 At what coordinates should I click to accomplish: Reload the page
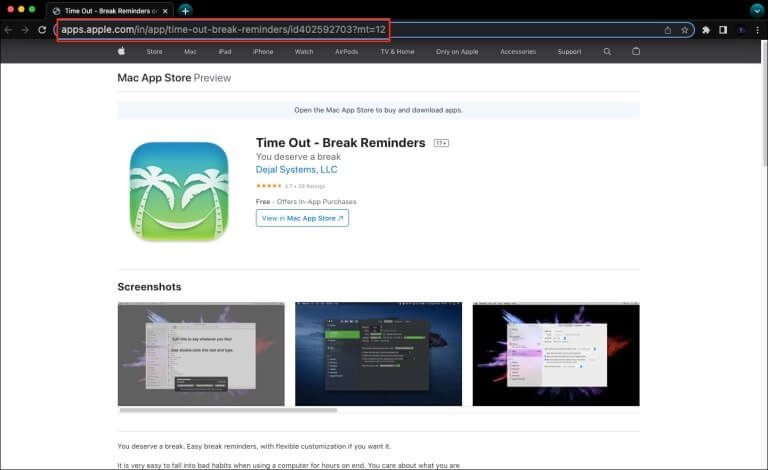42,30
